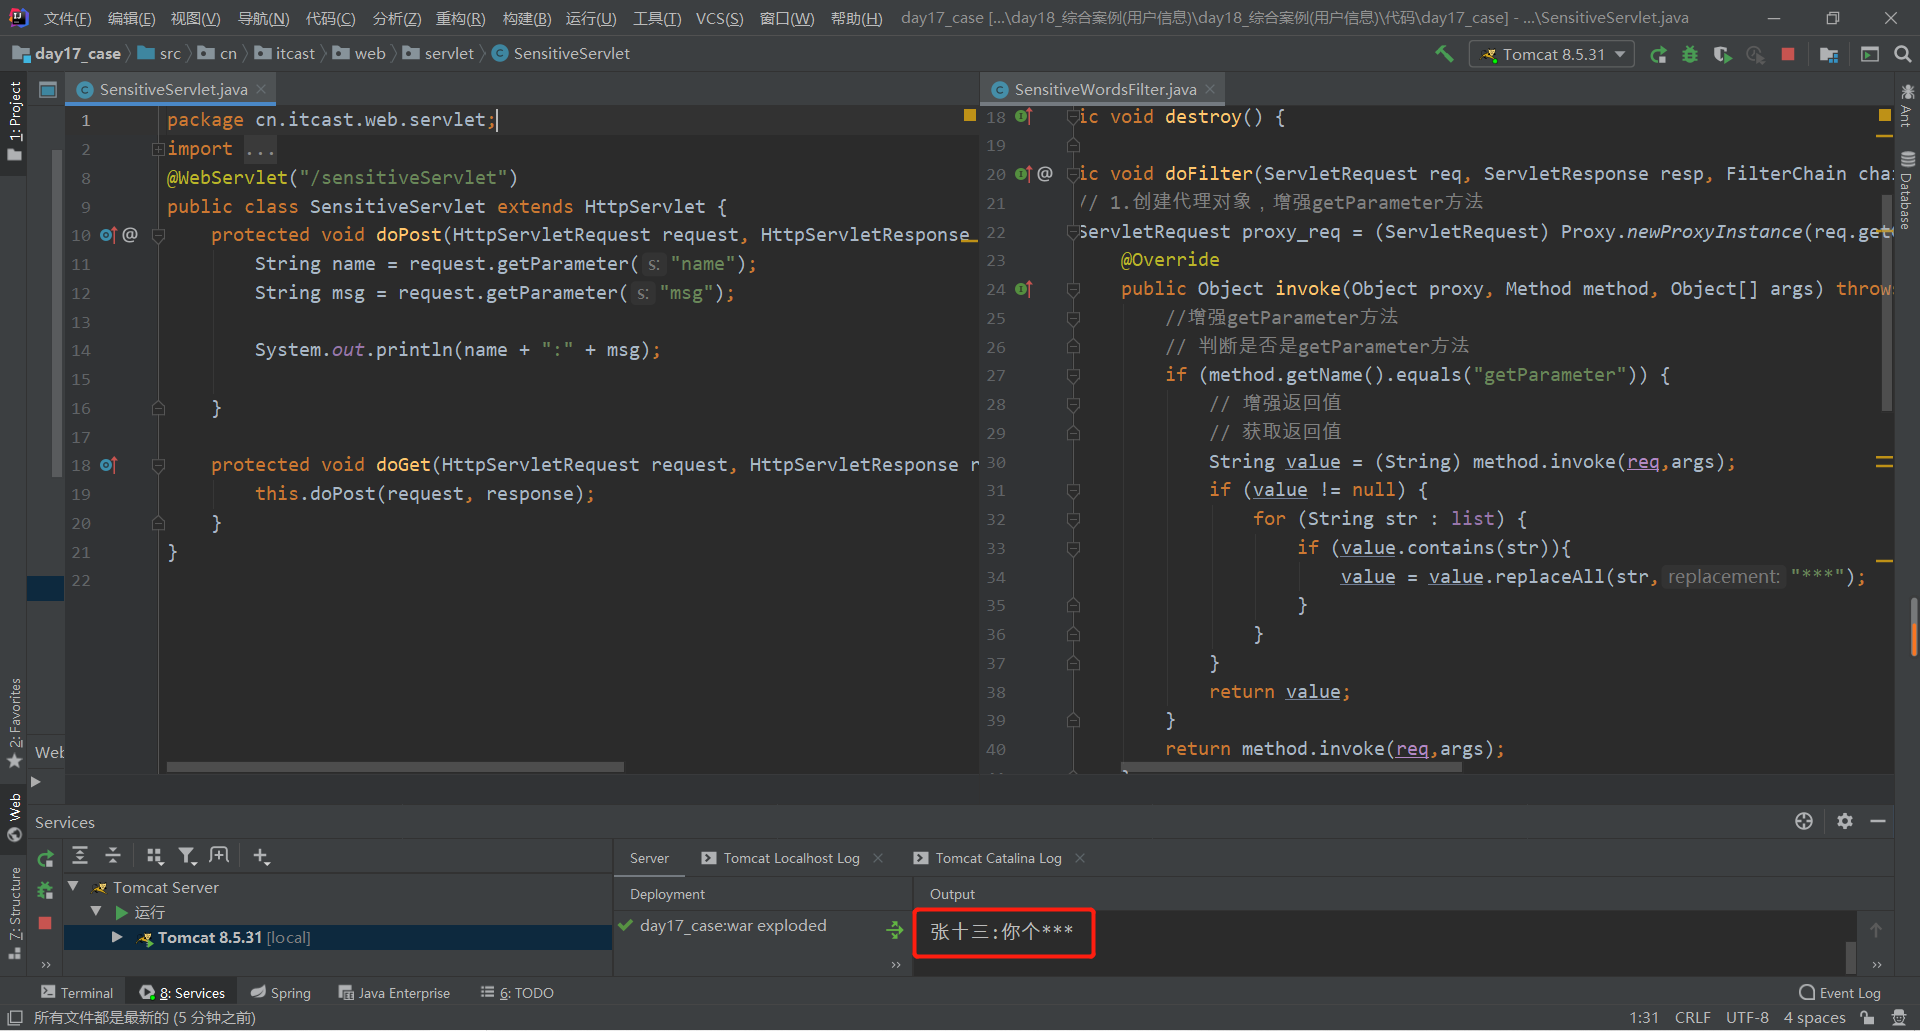Open the 帮助(H) menu
Image resolution: width=1920 pixels, height=1031 pixels.
coord(856,18)
